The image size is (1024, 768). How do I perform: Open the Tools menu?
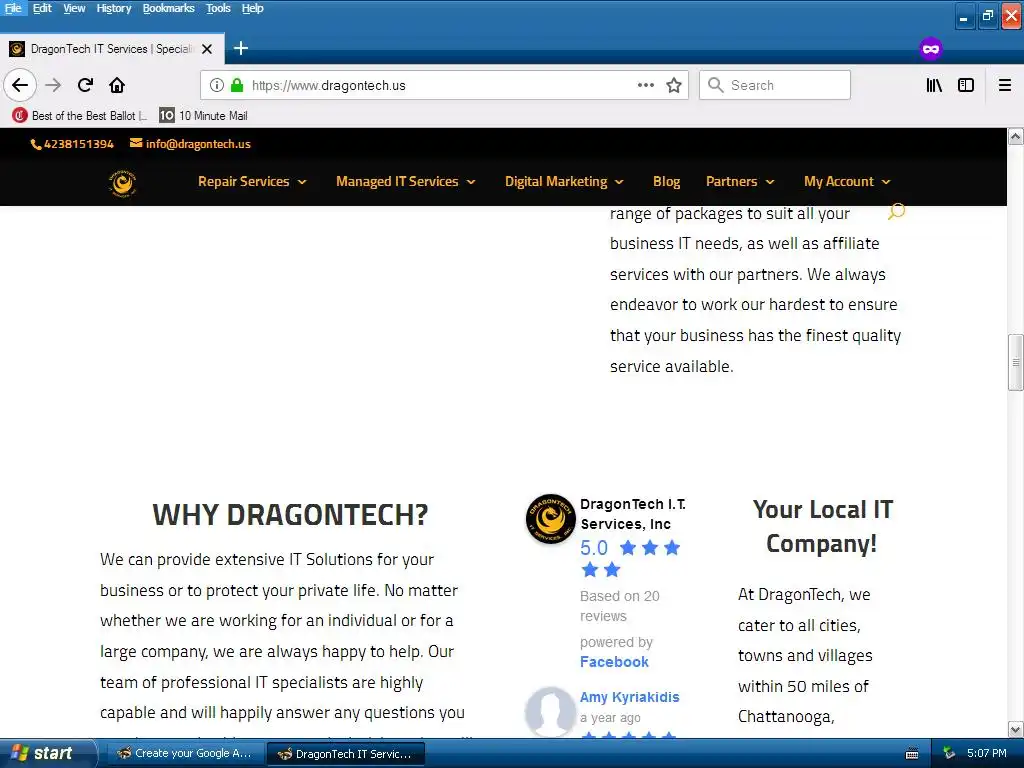click(218, 8)
